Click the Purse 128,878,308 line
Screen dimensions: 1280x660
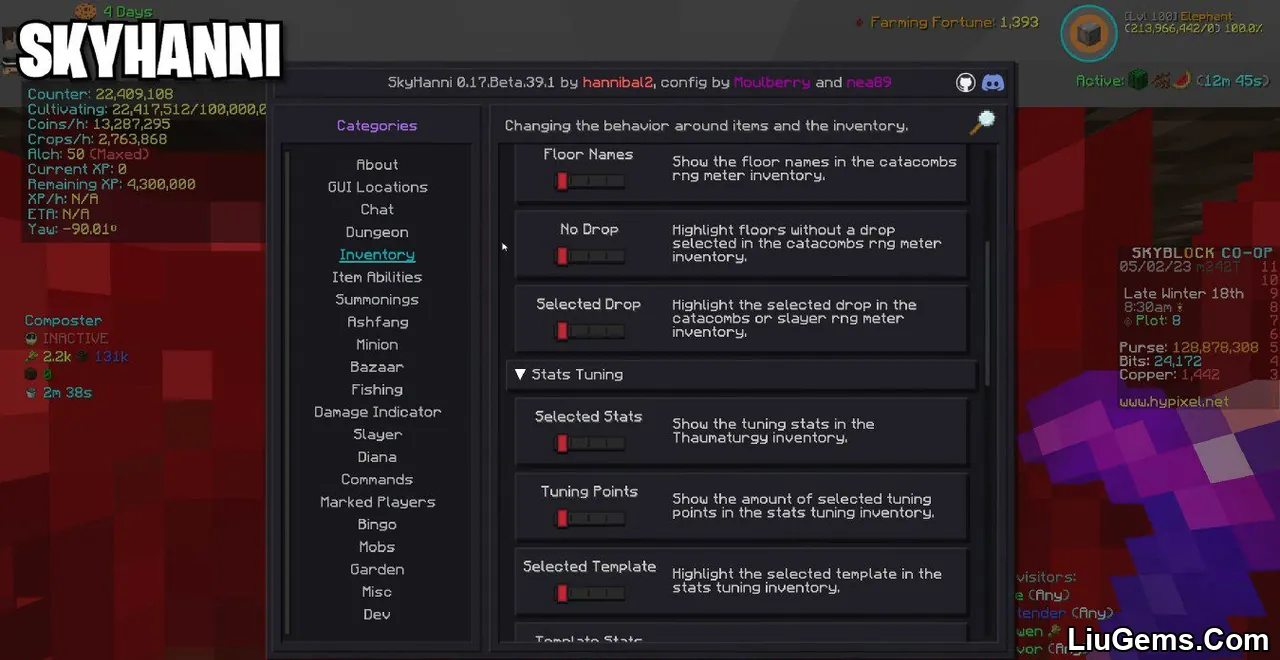[1188, 347]
